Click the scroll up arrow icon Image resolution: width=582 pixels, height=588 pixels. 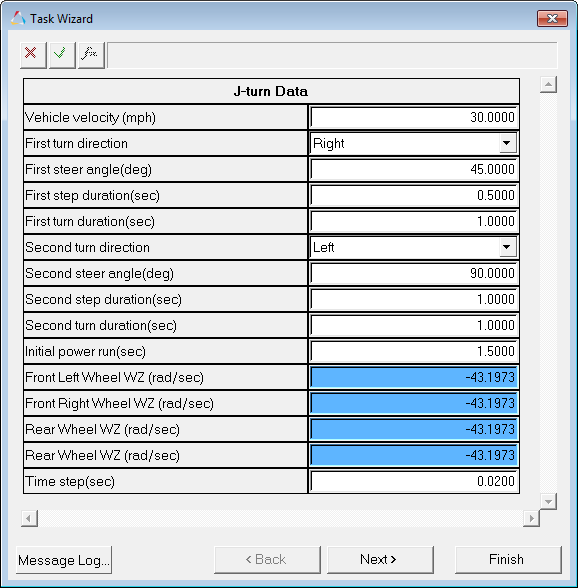click(x=548, y=84)
